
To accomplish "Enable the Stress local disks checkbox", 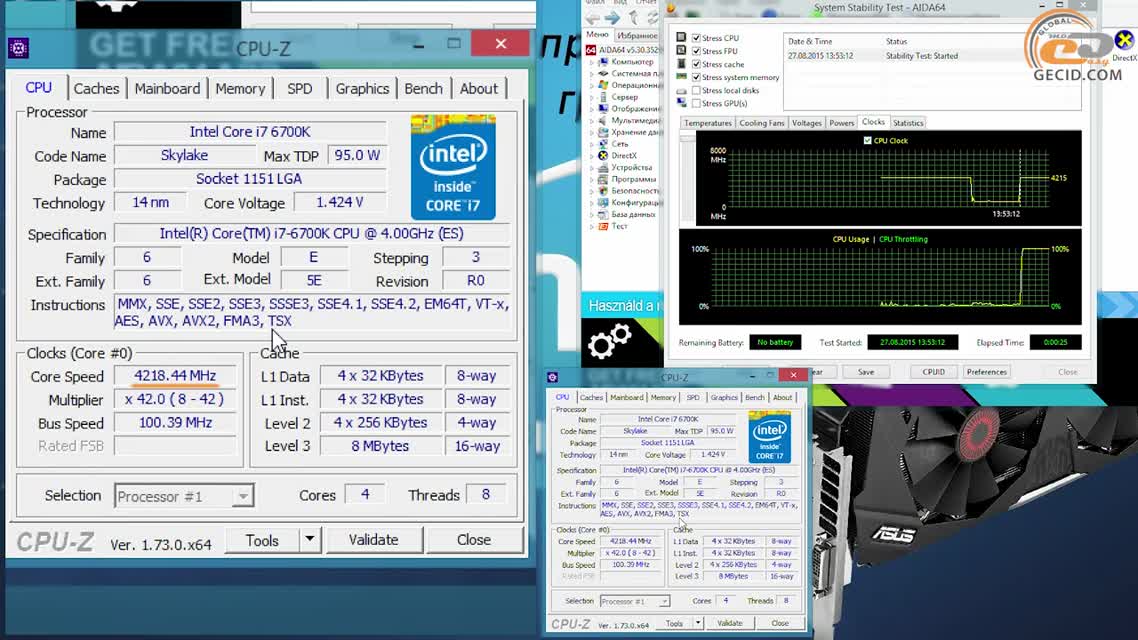I will point(696,90).
